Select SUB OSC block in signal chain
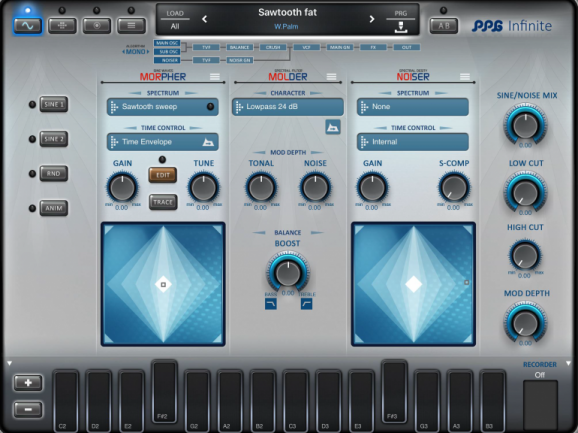 coord(167,52)
